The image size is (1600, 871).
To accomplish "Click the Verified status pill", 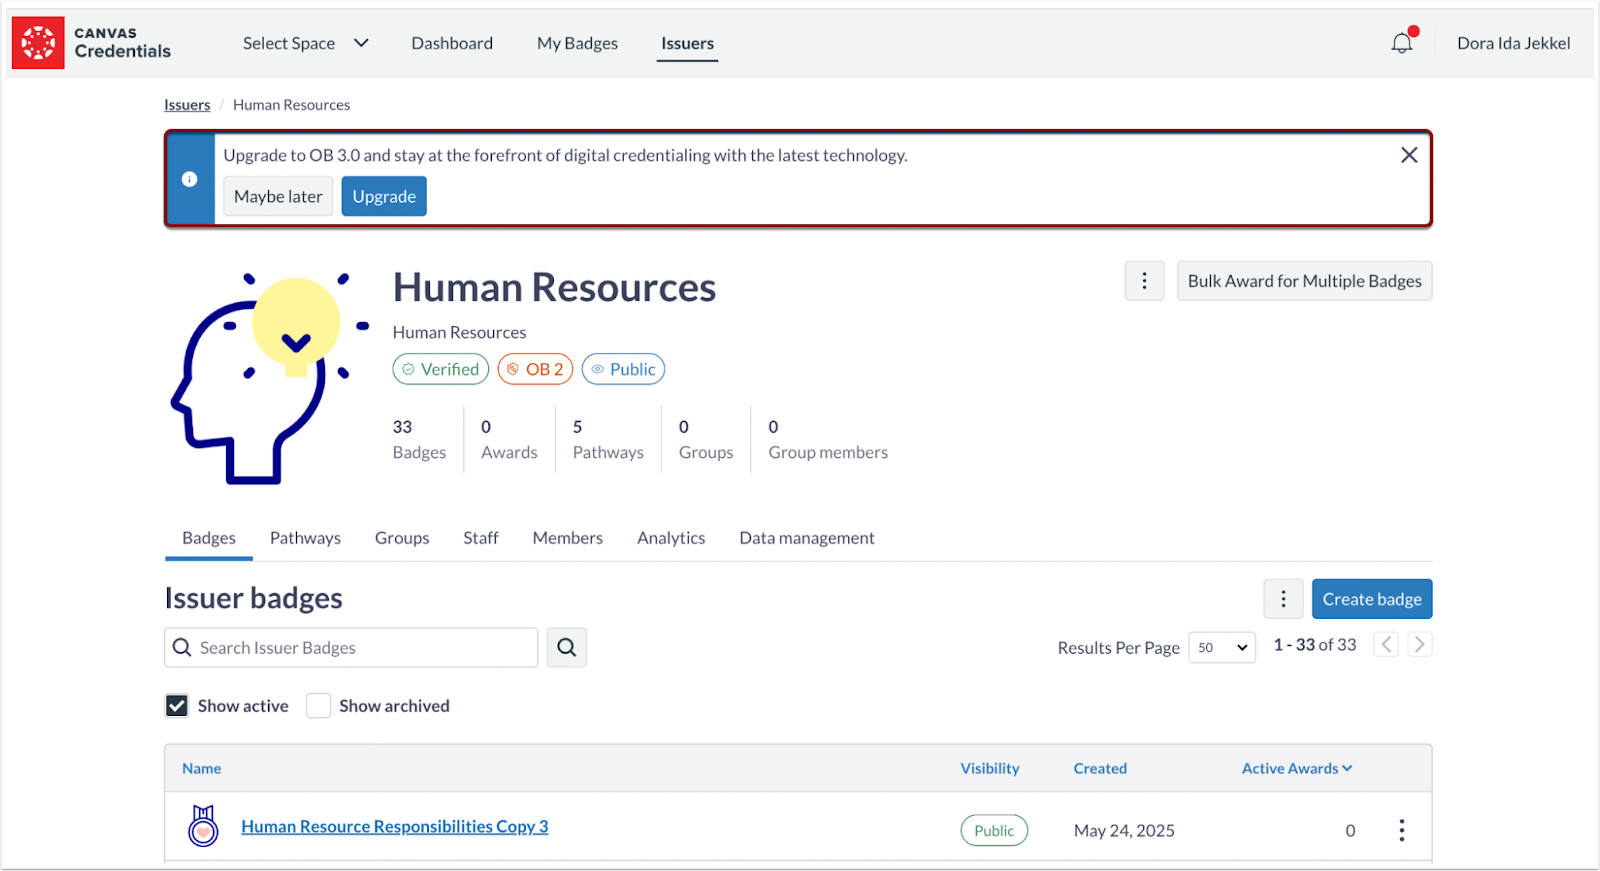I will pos(441,369).
